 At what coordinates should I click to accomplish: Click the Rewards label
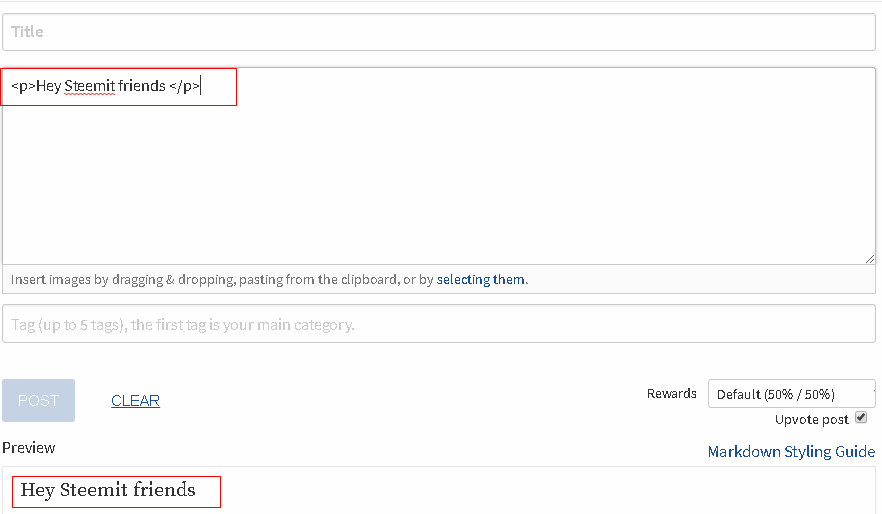(x=672, y=394)
